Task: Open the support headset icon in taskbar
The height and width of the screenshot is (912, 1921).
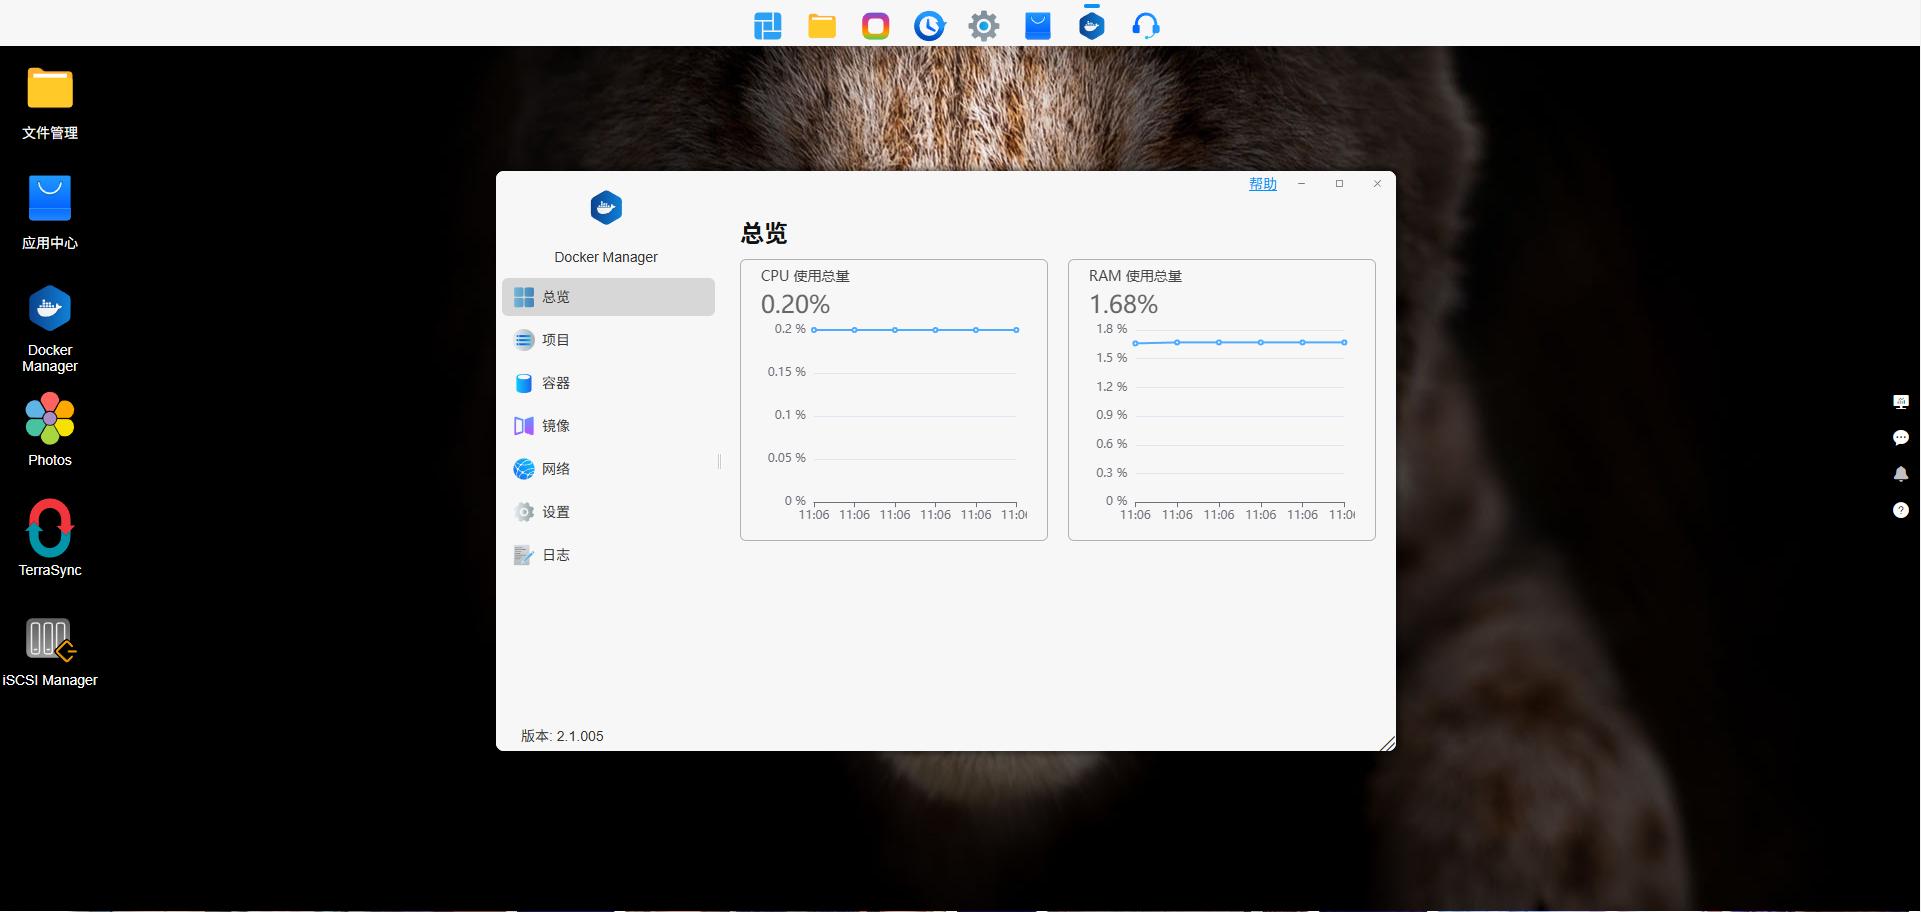Action: coord(1145,24)
